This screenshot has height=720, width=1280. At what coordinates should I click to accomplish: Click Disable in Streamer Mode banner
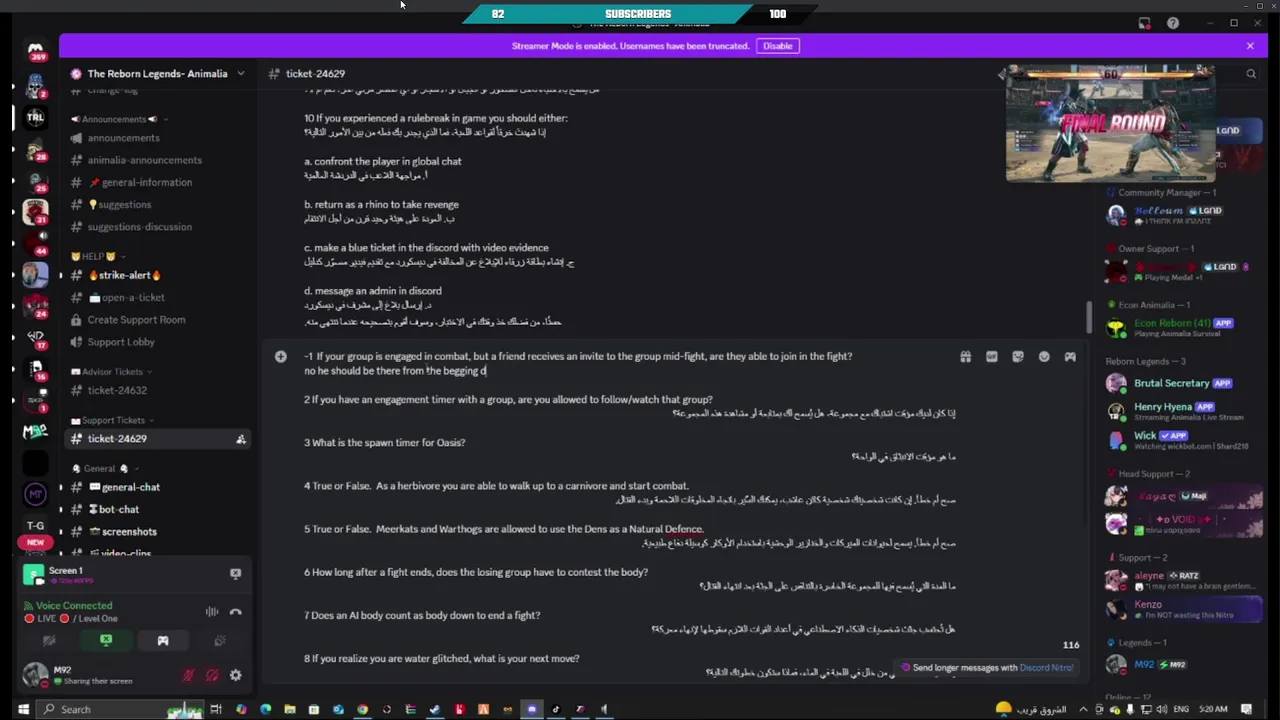point(777,46)
